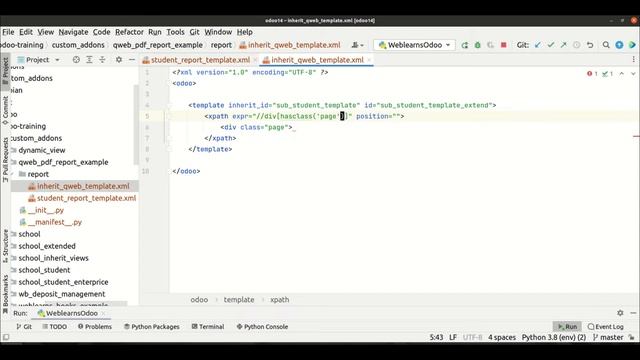Screen dimensions: 640x360
Task: Click Git update project arrow icon
Action: [x=538, y=45]
